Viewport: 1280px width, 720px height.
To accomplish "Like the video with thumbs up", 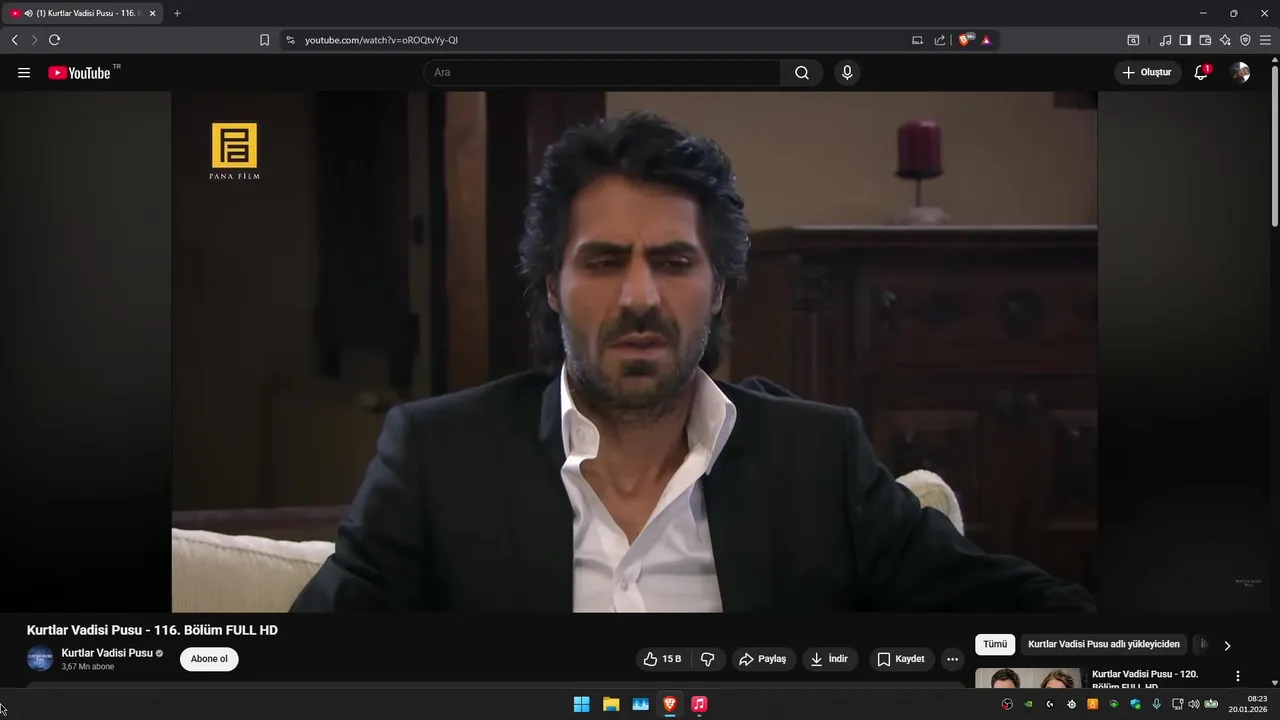I will (x=662, y=659).
